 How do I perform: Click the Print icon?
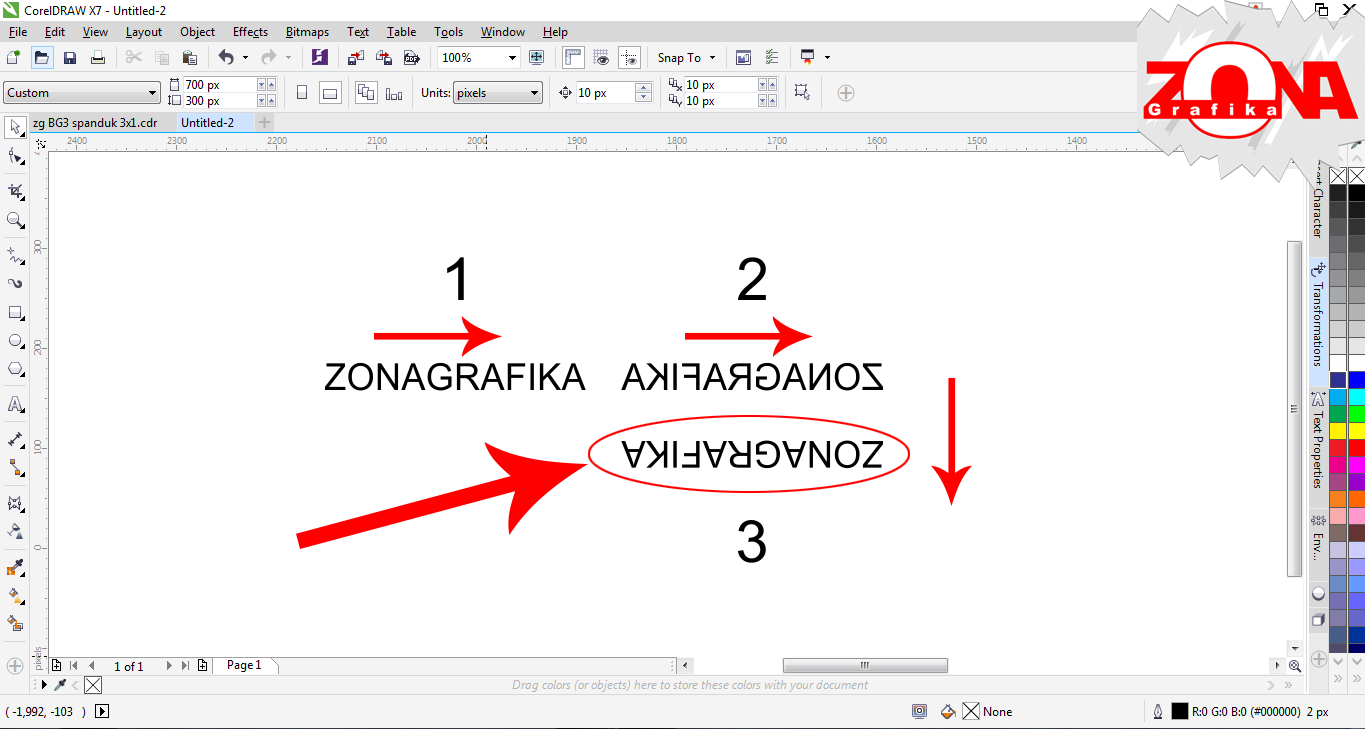click(98, 57)
